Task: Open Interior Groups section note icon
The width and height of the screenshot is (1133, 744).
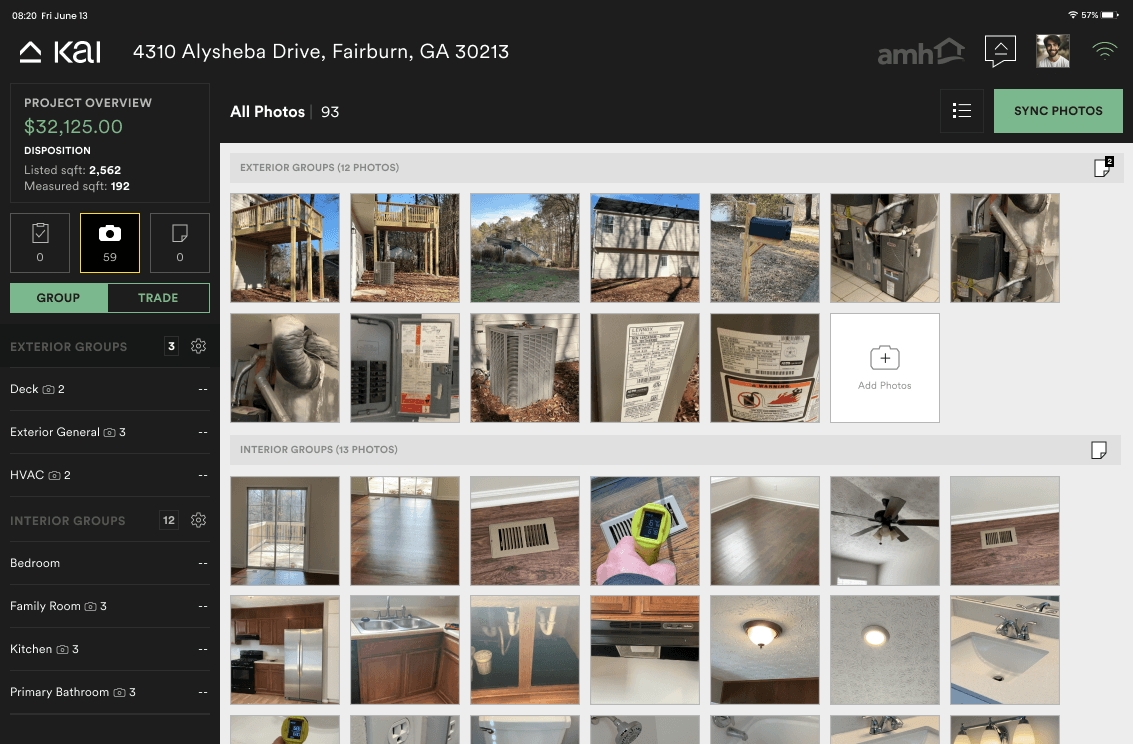Action: click(x=1098, y=450)
